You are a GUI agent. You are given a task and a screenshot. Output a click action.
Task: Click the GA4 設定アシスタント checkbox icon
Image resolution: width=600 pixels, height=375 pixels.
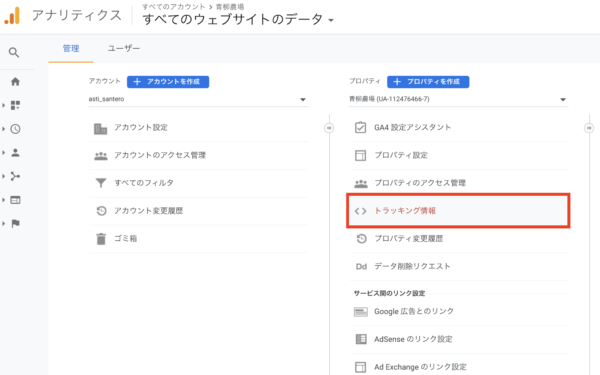[360, 127]
